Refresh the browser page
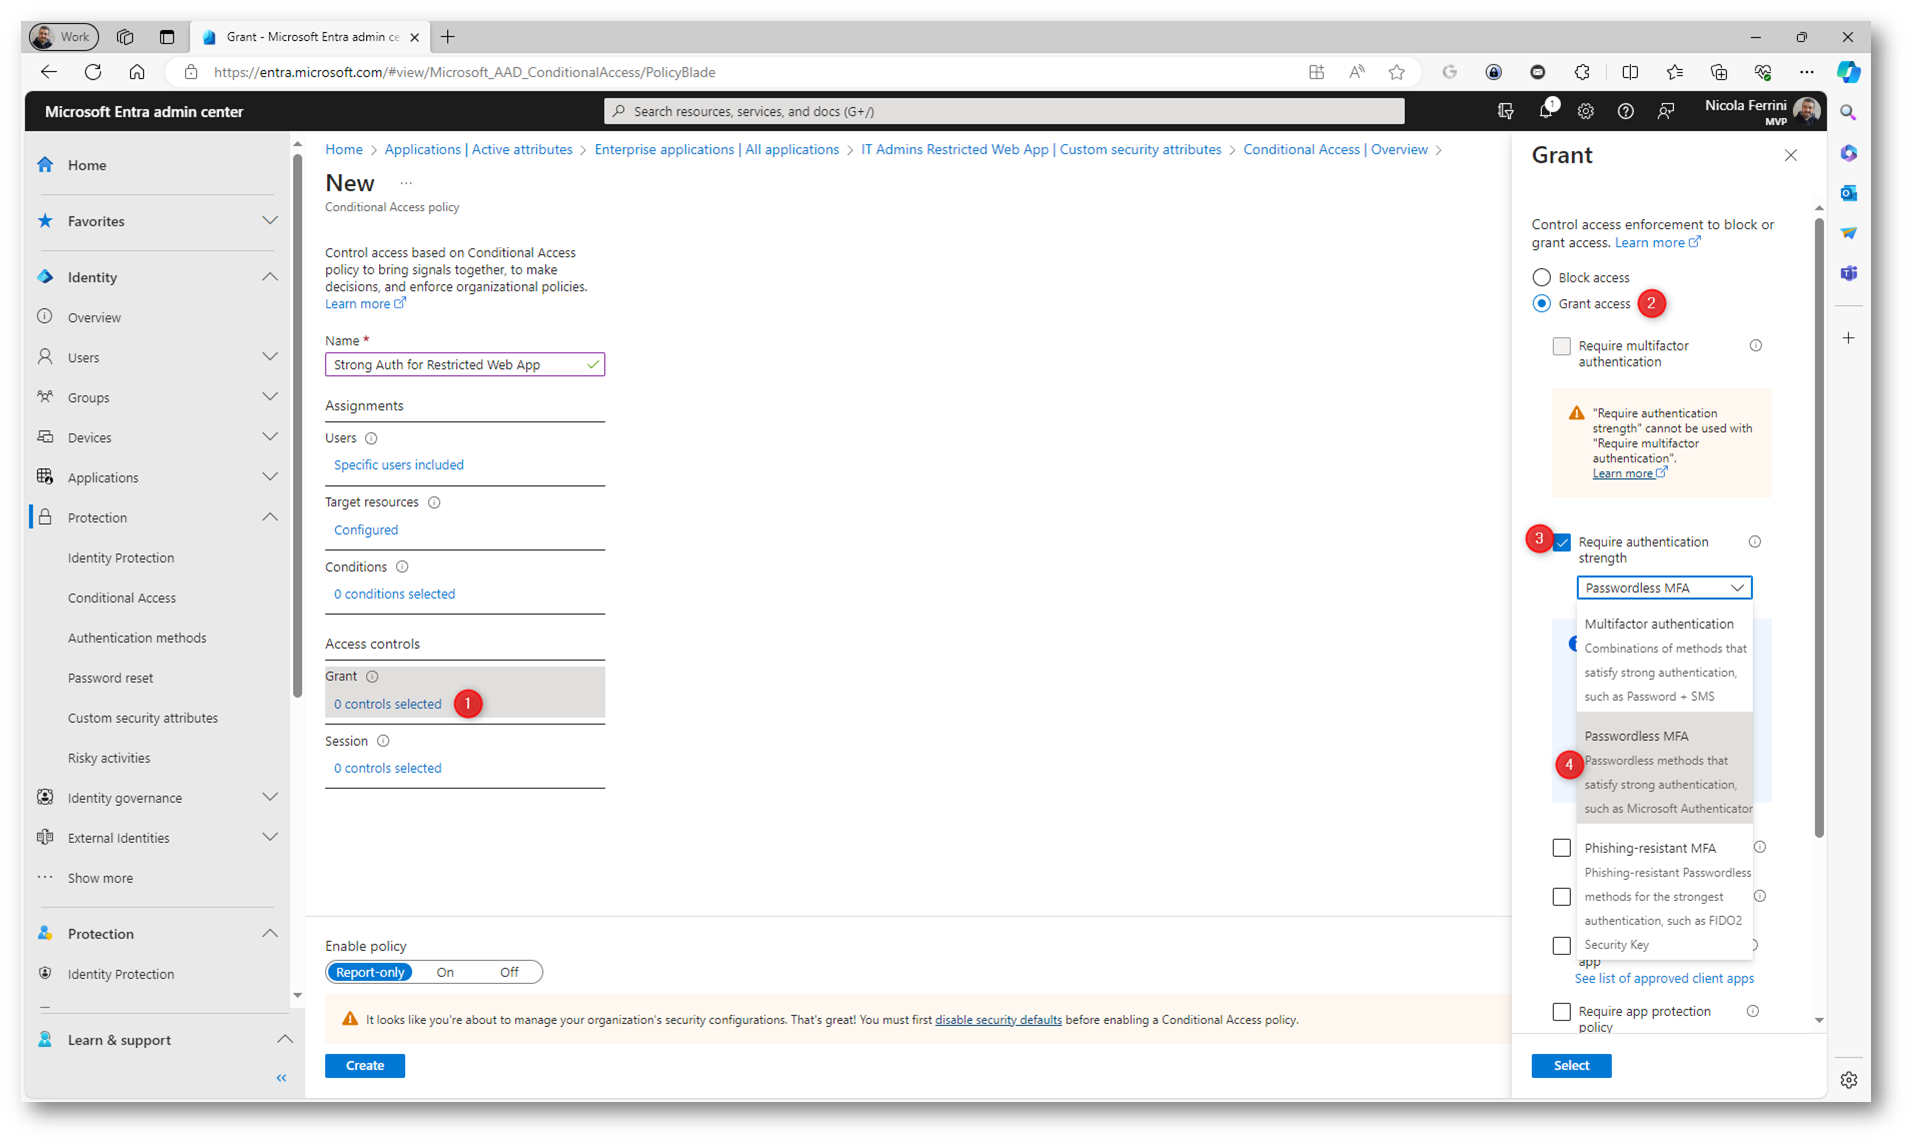The width and height of the screenshot is (1913, 1144). (93, 72)
